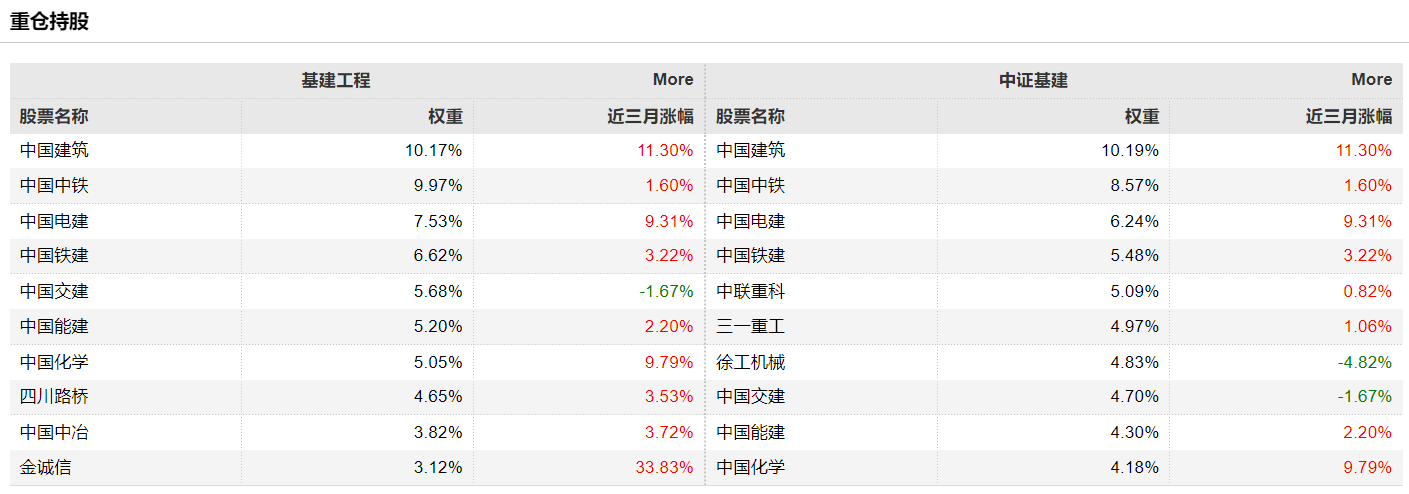
Task: Click the 3.12% weight value
Action: pos(438,467)
